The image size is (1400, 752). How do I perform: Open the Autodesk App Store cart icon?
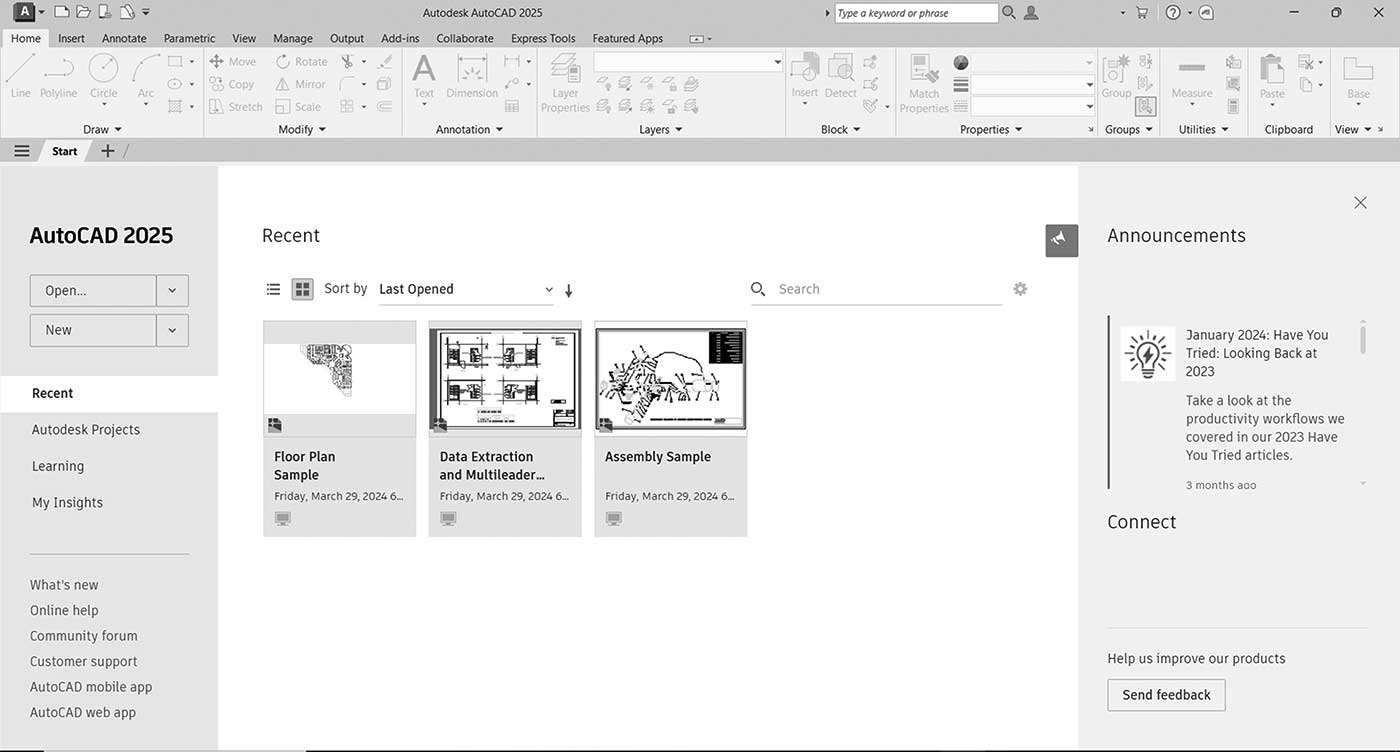click(1142, 12)
